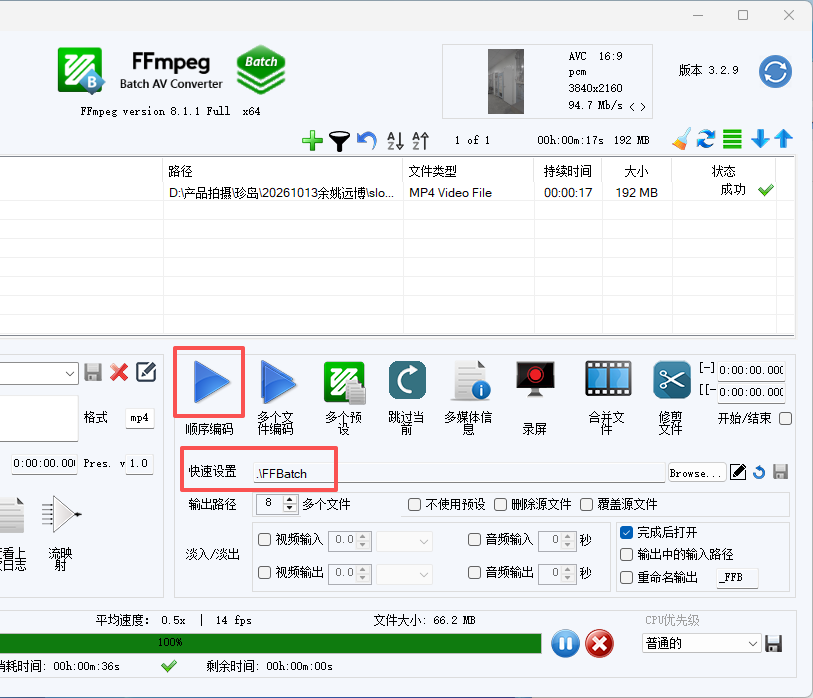This screenshot has height=698, width=813.
Task: Open the multimedia info document icon
Action: (x=471, y=381)
